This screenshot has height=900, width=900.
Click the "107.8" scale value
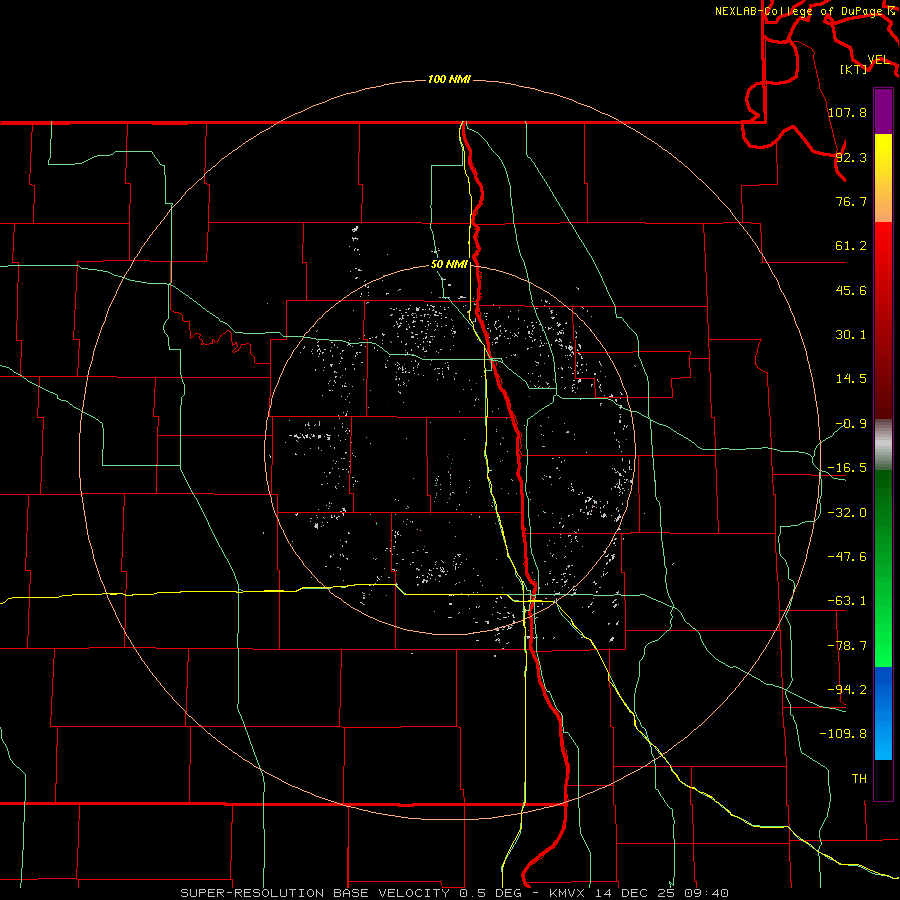847,112
